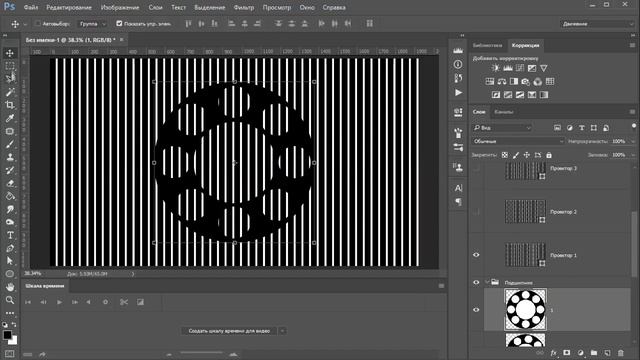Add a Black & White adjustment
The width and height of the screenshot is (640, 360).
pyautogui.click(x=514, y=82)
